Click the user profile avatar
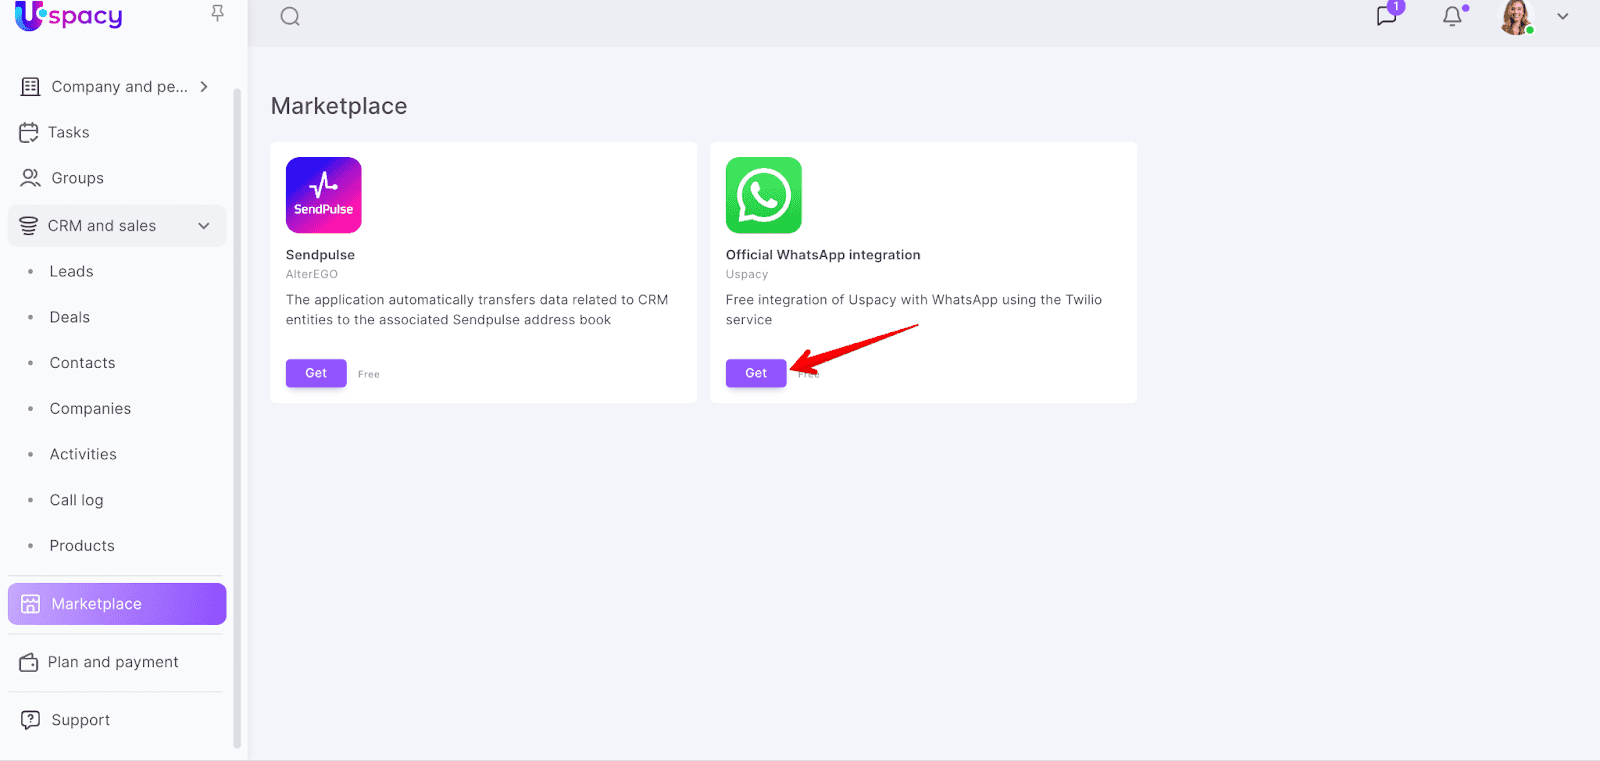The height and width of the screenshot is (761, 1600). (x=1517, y=17)
